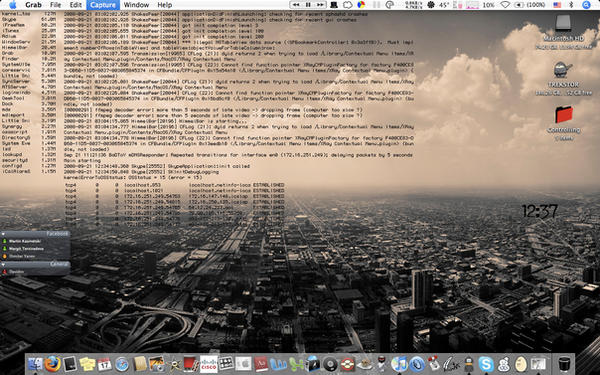Open Stickies notes from the Dock
Screen dimensions: 600x375
pos(87,364)
